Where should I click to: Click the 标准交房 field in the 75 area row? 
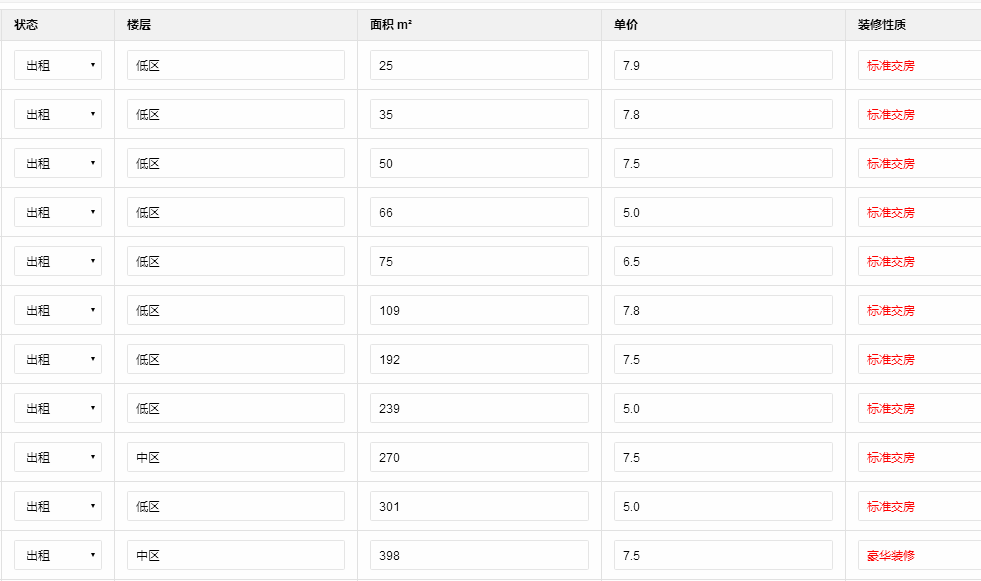tap(919, 261)
